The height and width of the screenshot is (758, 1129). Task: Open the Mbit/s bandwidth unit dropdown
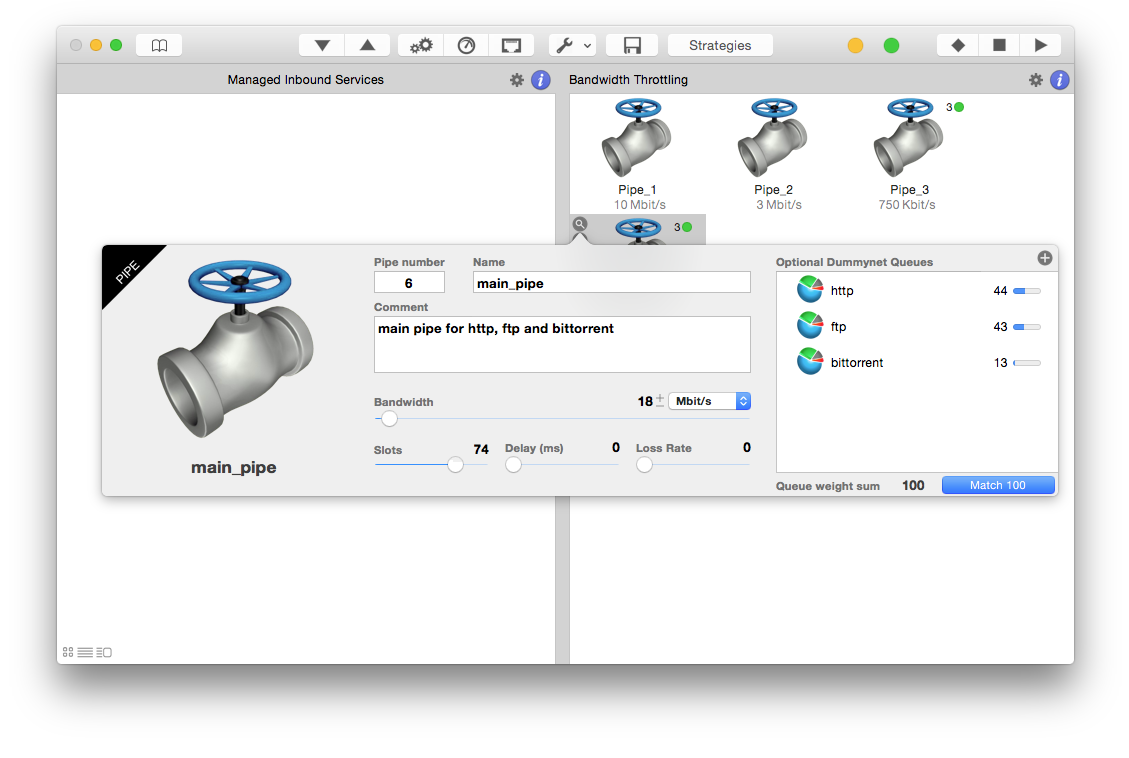tap(709, 401)
